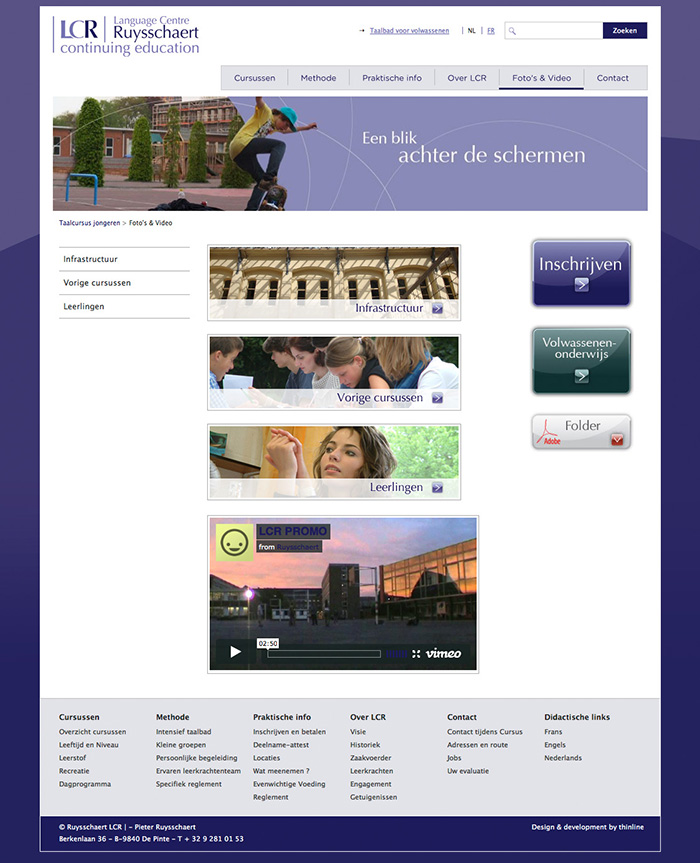The width and height of the screenshot is (700, 863).
Task: Click the Inschrijven button
Action: pyautogui.click(x=581, y=273)
